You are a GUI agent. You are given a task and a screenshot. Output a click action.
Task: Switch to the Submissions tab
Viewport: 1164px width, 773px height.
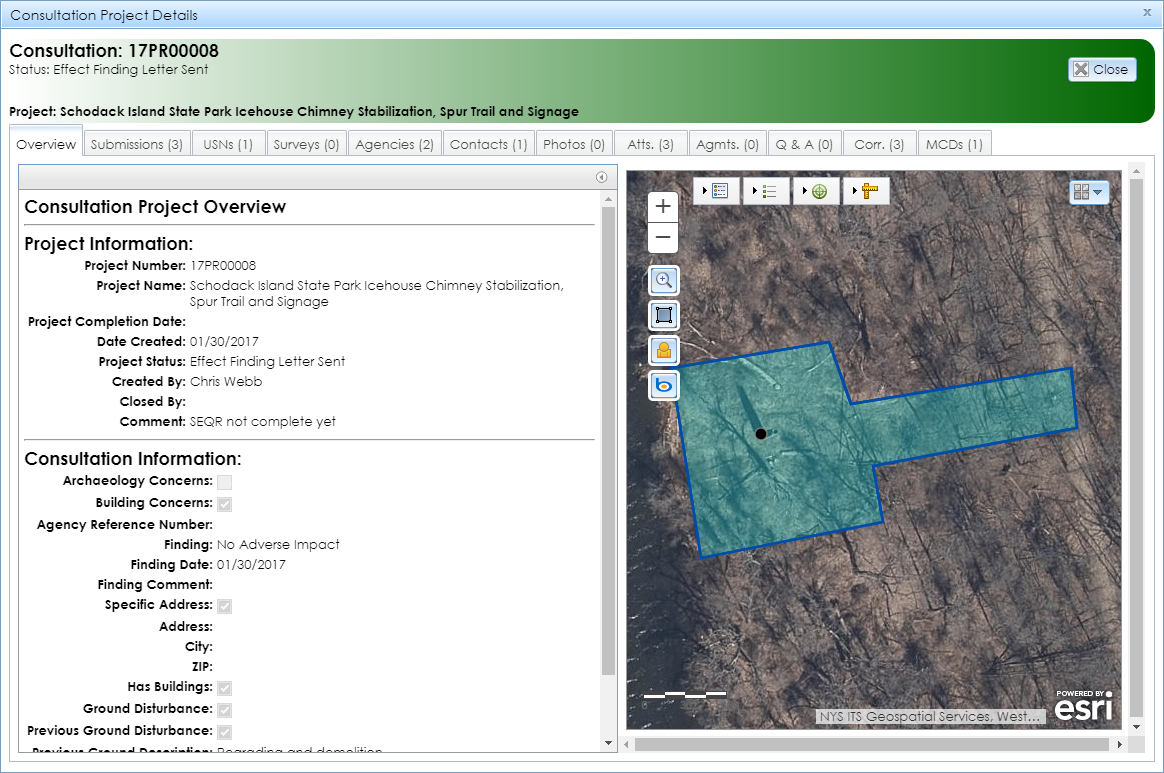tap(136, 143)
